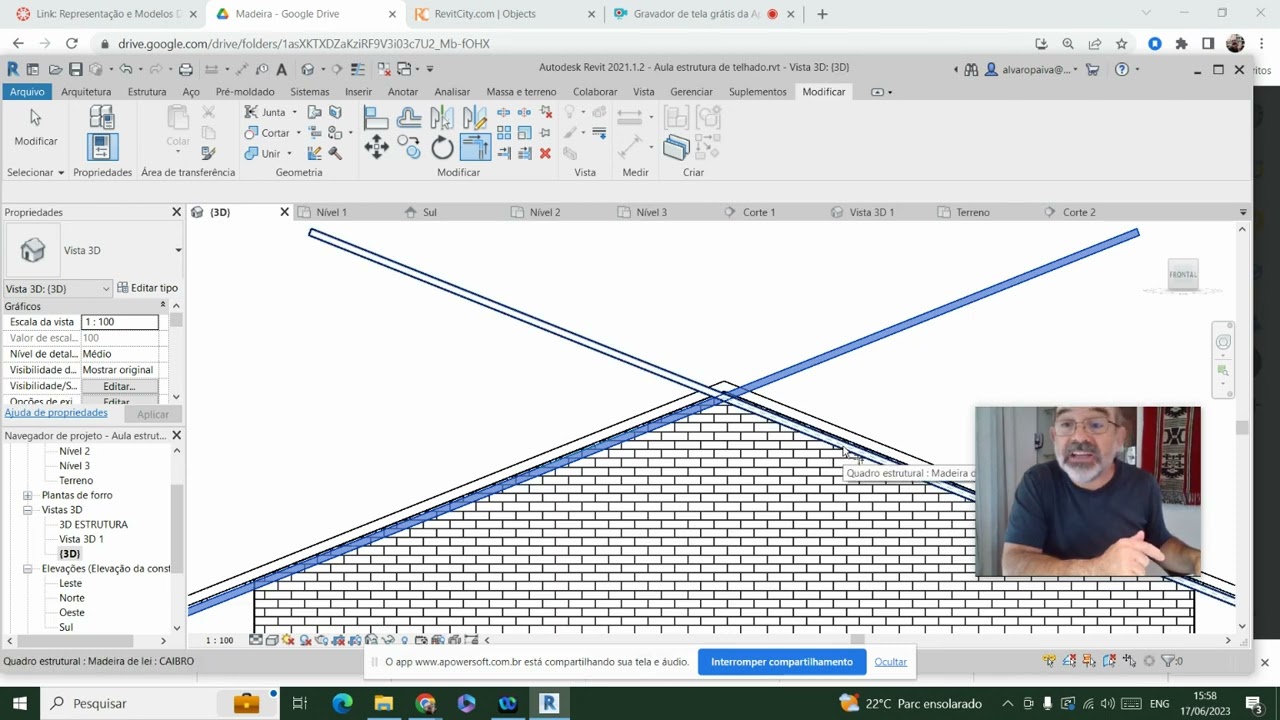
Task: Open Revit help question mark icon
Action: tap(1122, 69)
